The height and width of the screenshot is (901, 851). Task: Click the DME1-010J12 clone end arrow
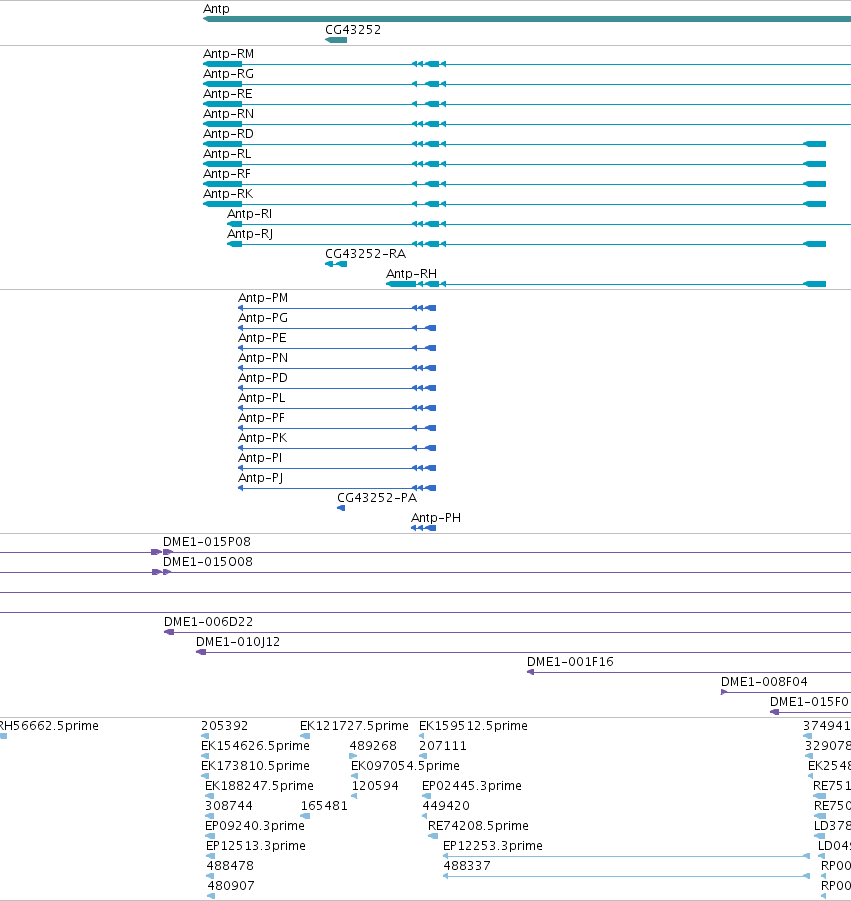click(x=201, y=653)
